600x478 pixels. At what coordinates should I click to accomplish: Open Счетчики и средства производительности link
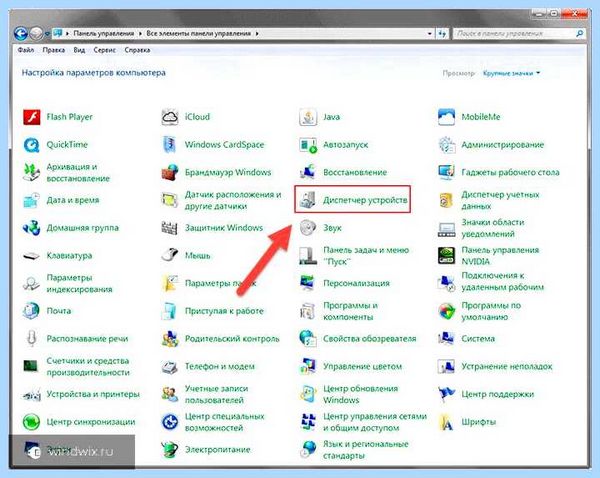click(x=88, y=367)
